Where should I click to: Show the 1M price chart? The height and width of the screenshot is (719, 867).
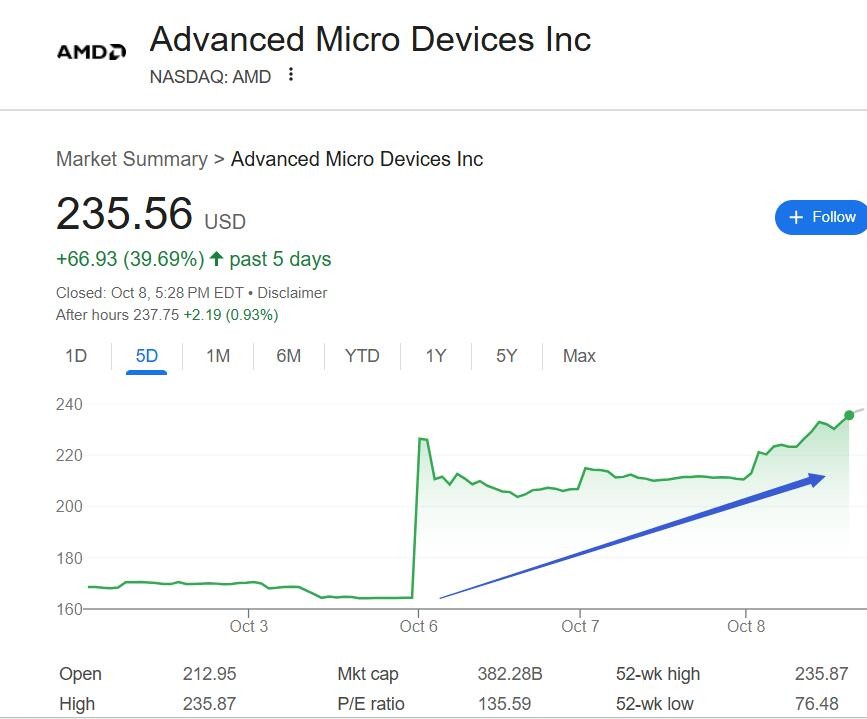tap(218, 356)
